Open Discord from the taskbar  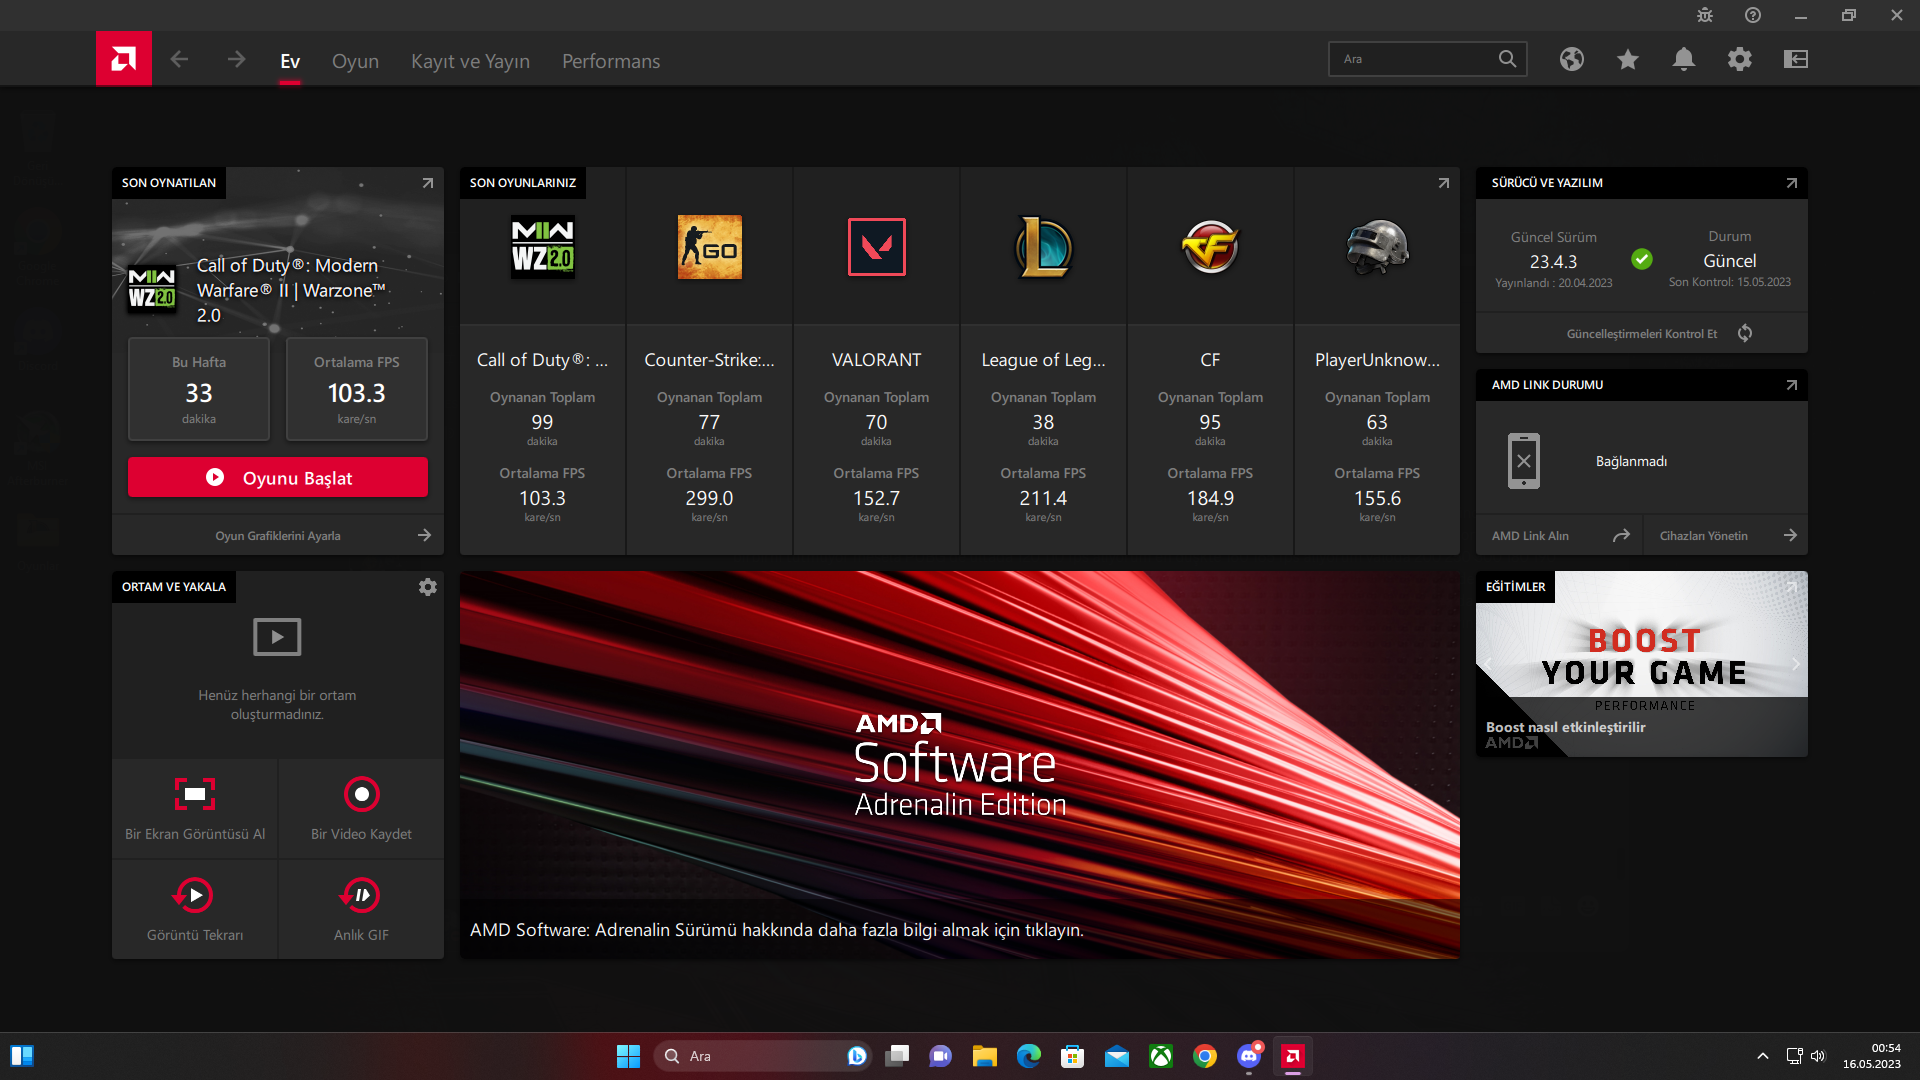click(x=1249, y=1056)
